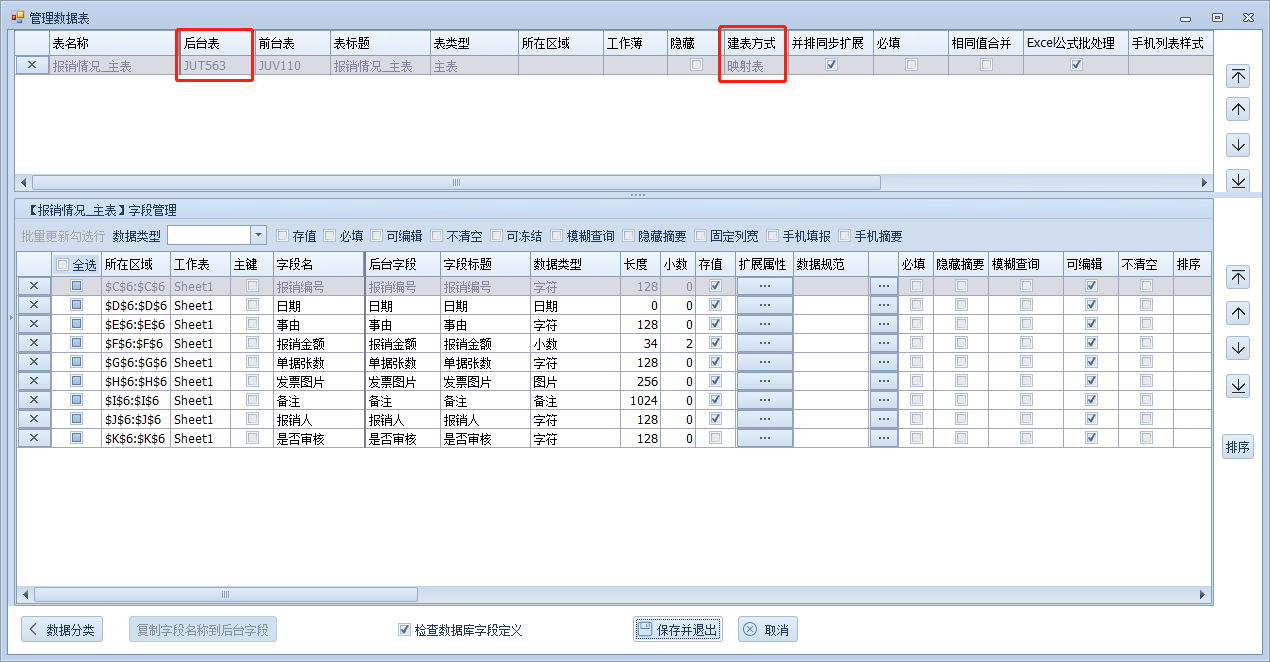The image size is (1270, 662).
Task: Click the 建表方式 column header
Action: point(751,44)
